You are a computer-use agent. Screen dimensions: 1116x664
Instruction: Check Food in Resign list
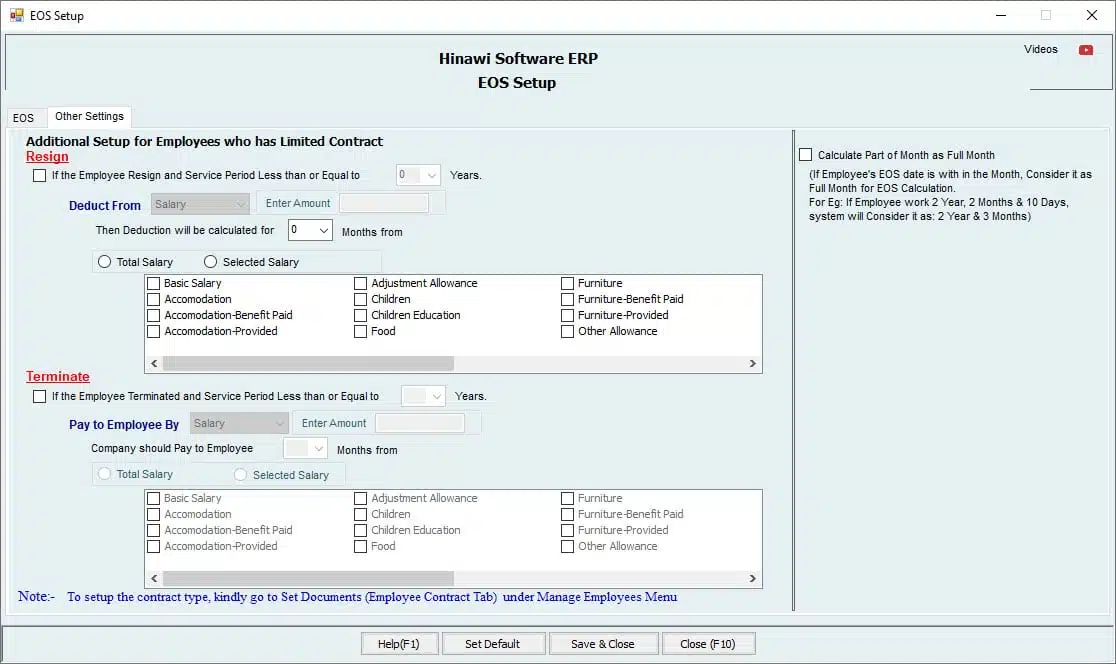[361, 332]
